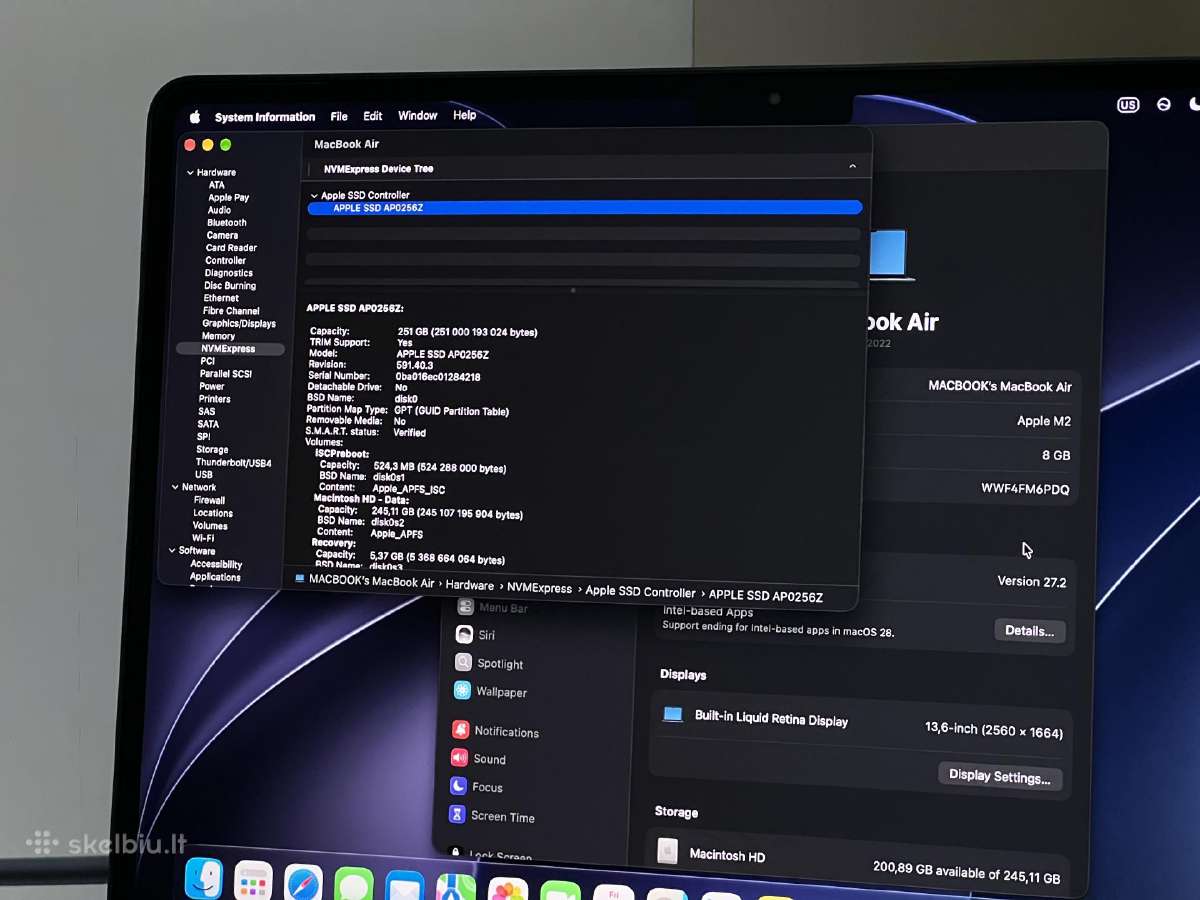The width and height of the screenshot is (1200, 900).
Task: Click the Menu Bar icon in System Settings
Action: pyautogui.click(x=465, y=606)
